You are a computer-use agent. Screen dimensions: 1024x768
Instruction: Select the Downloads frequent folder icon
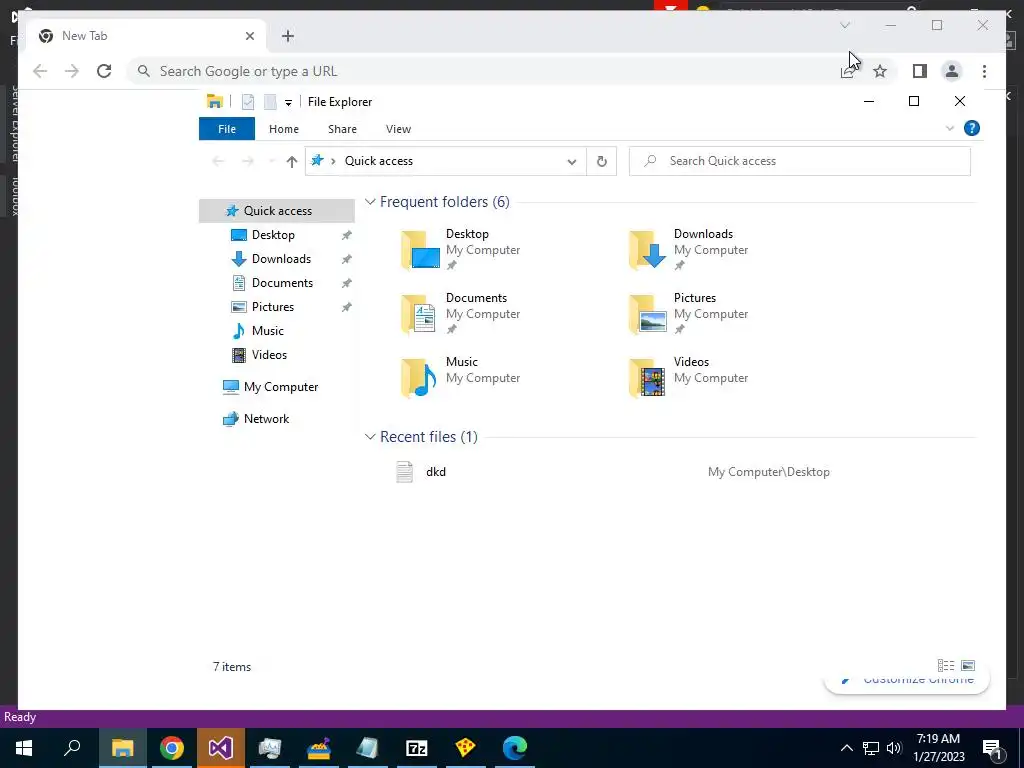tap(648, 249)
